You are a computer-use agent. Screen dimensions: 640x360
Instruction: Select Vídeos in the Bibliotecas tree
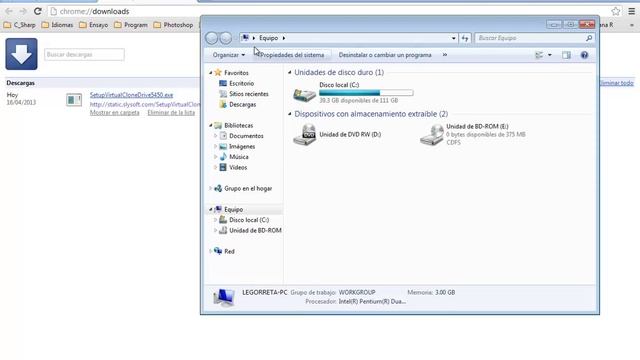pyautogui.click(x=238, y=167)
